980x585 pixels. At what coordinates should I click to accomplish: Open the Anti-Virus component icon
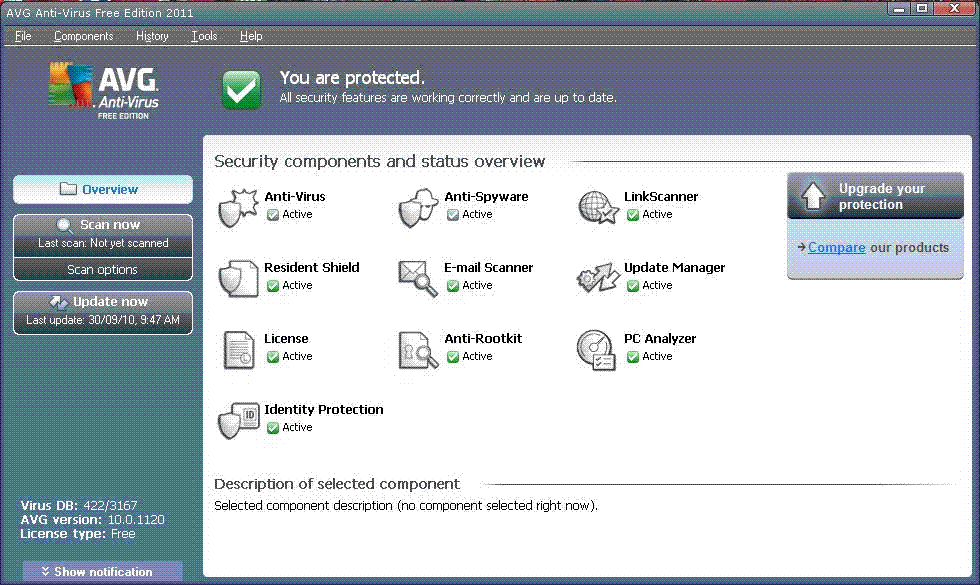coord(237,206)
